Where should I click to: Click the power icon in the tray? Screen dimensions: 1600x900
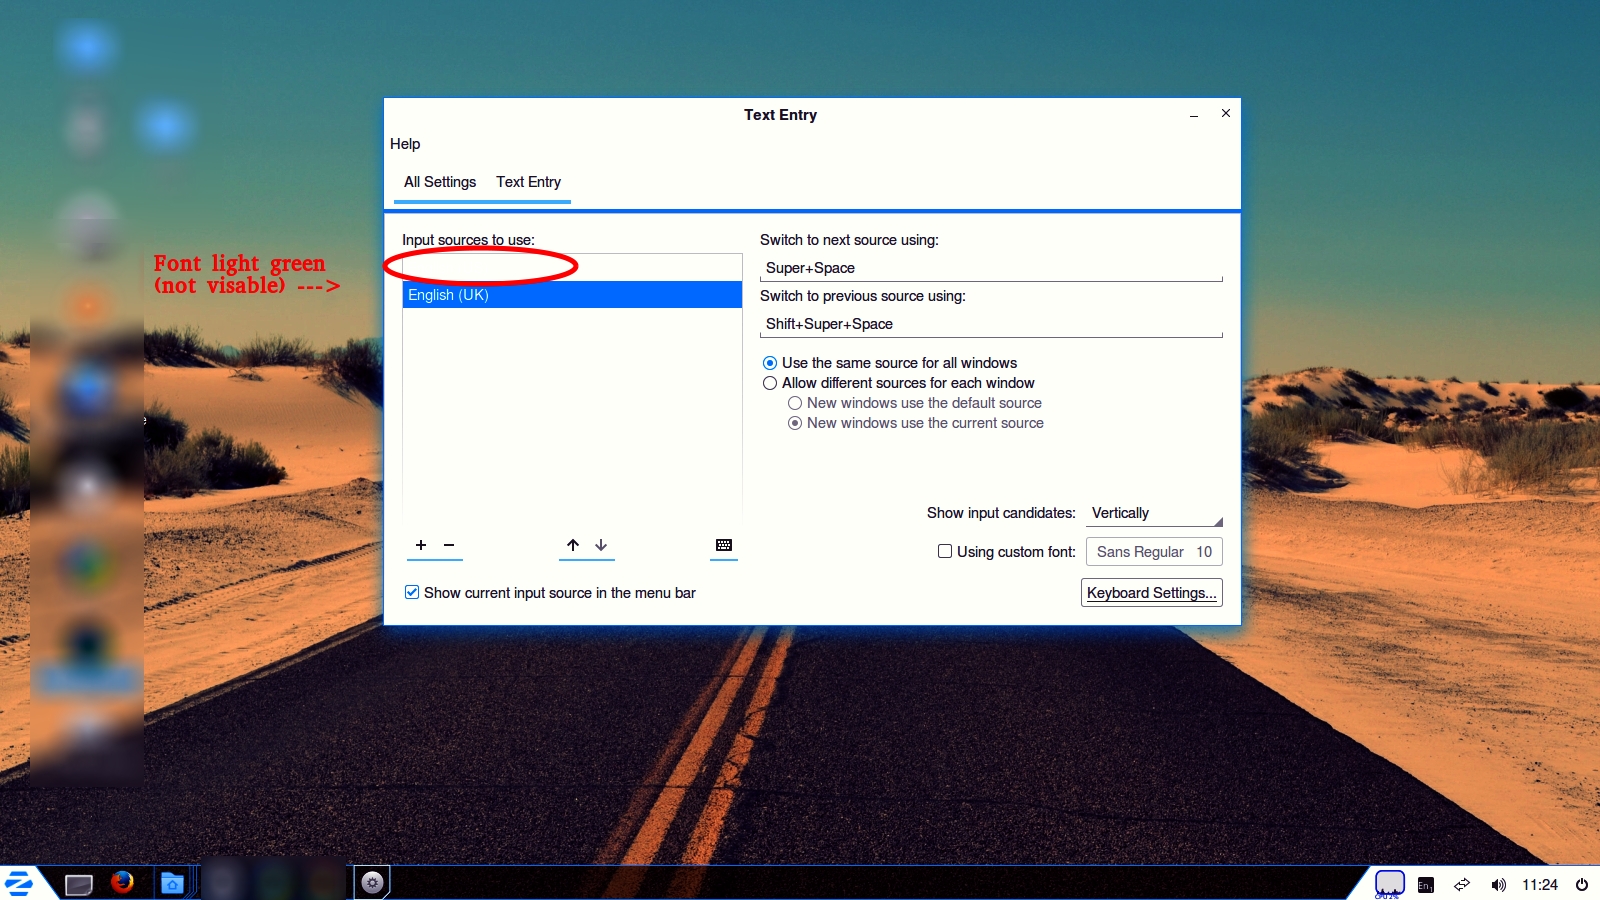[1582, 885]
